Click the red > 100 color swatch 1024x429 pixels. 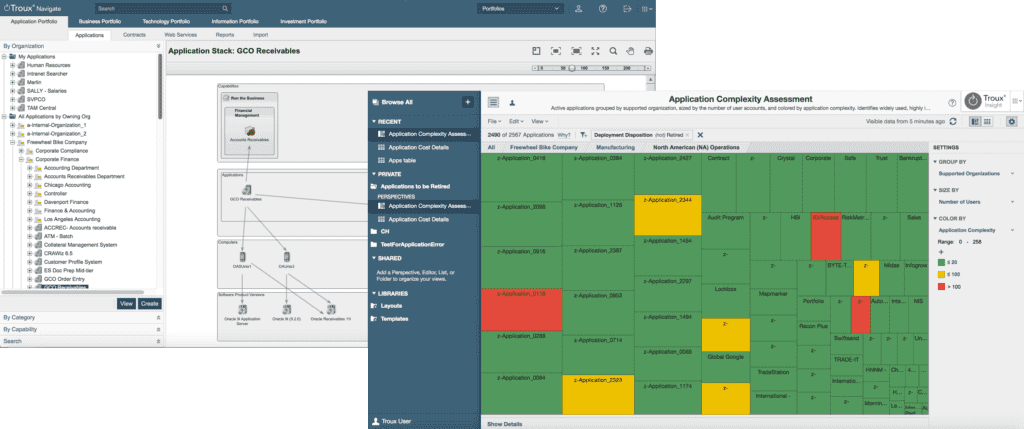click(x=941, y=287)
